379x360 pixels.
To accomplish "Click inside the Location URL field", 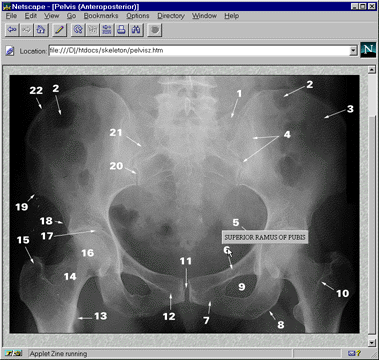I will click(199, 51).
